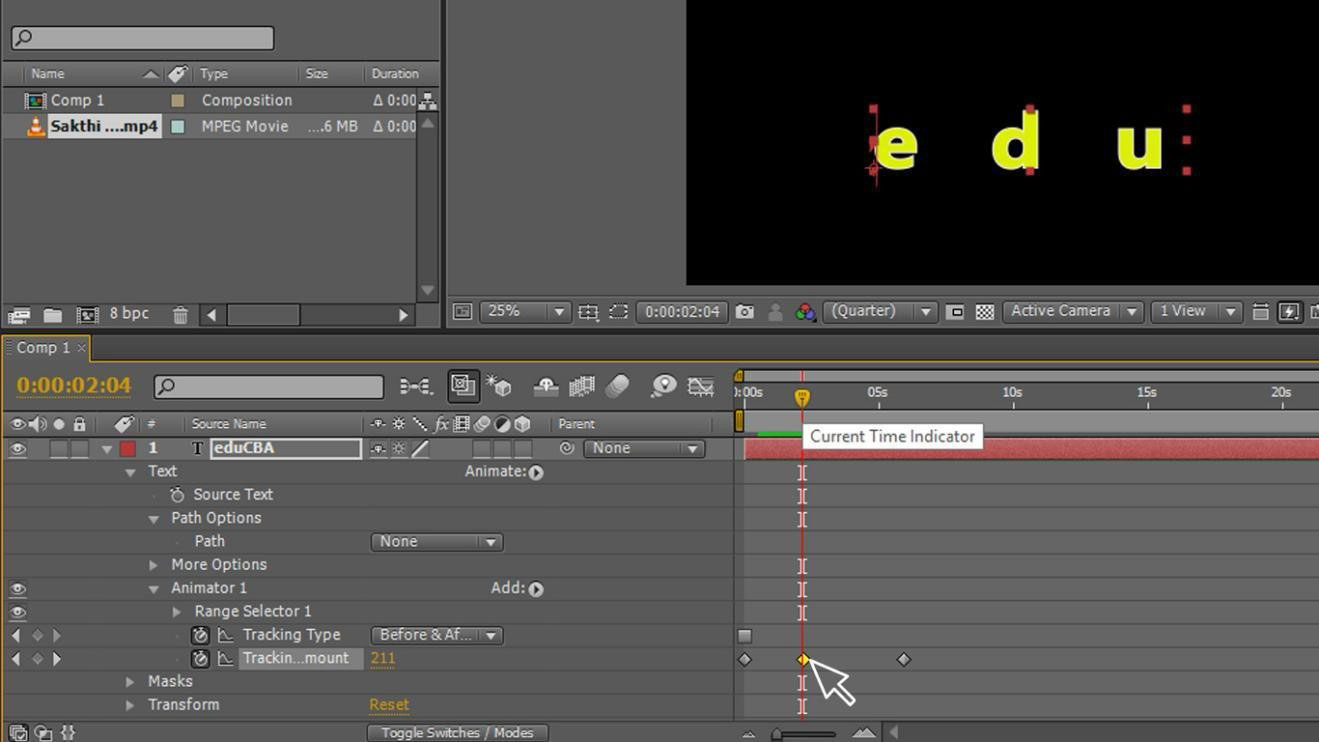This screenshot has height=742, width=1319.
Task: Hide the eduCBA layer video
Action: coord(18,449)
